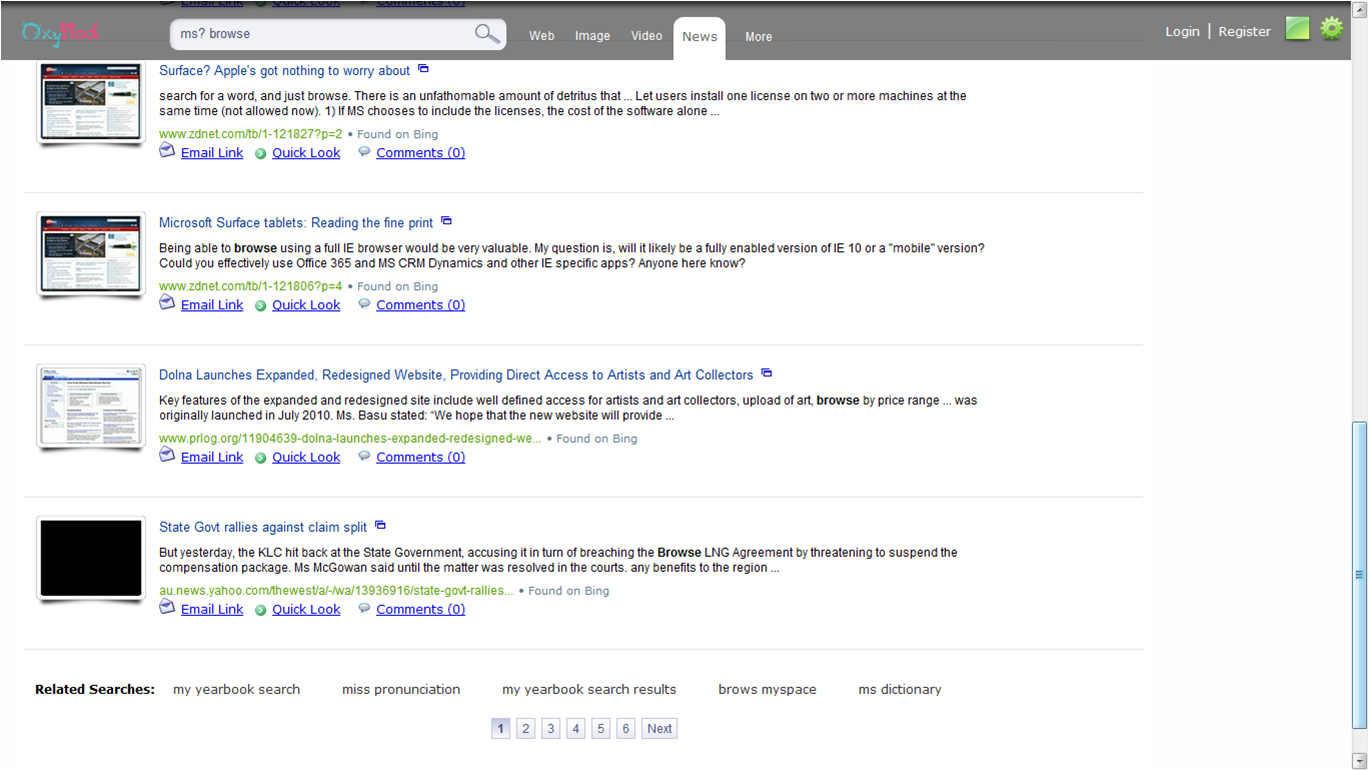Visit the www.prlog.org Dolna URL
1369x771 pixels.
tap(350, 438)
